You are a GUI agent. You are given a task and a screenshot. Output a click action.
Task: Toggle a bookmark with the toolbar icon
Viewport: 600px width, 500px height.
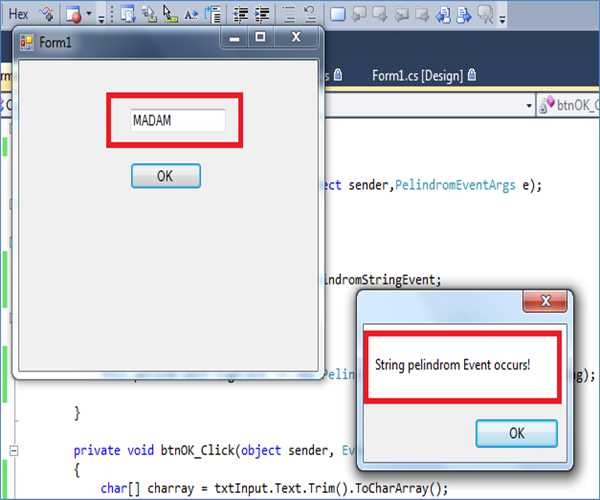pyautogui.click(x=338, y=14)
